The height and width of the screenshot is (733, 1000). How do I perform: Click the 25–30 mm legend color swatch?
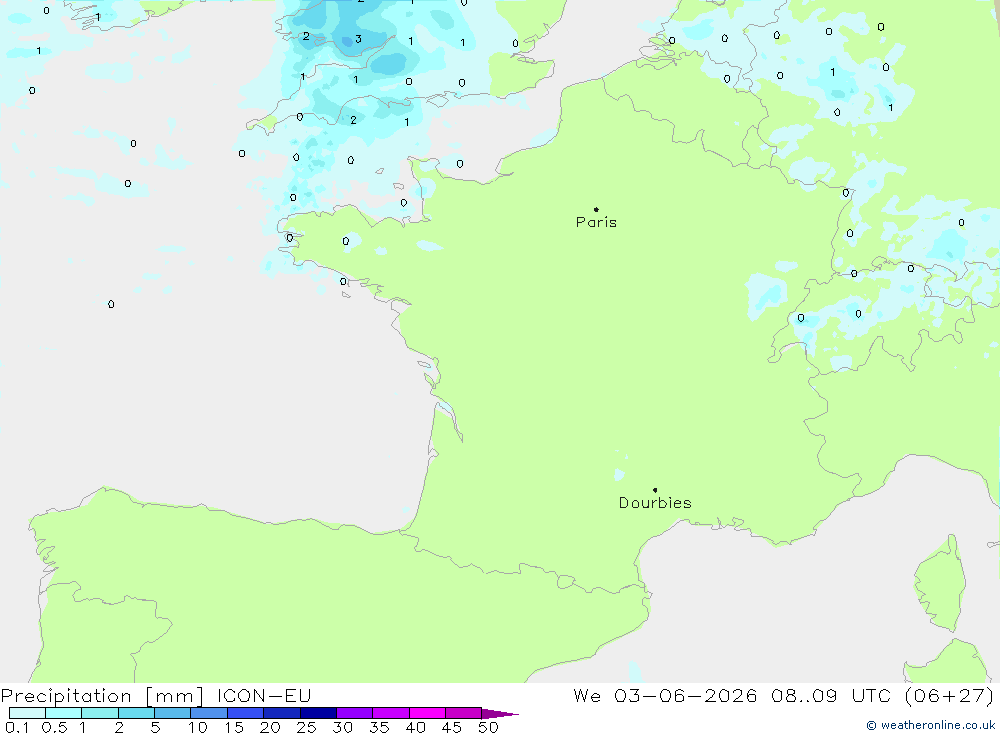pyautogui.click(x=318, y=713)
